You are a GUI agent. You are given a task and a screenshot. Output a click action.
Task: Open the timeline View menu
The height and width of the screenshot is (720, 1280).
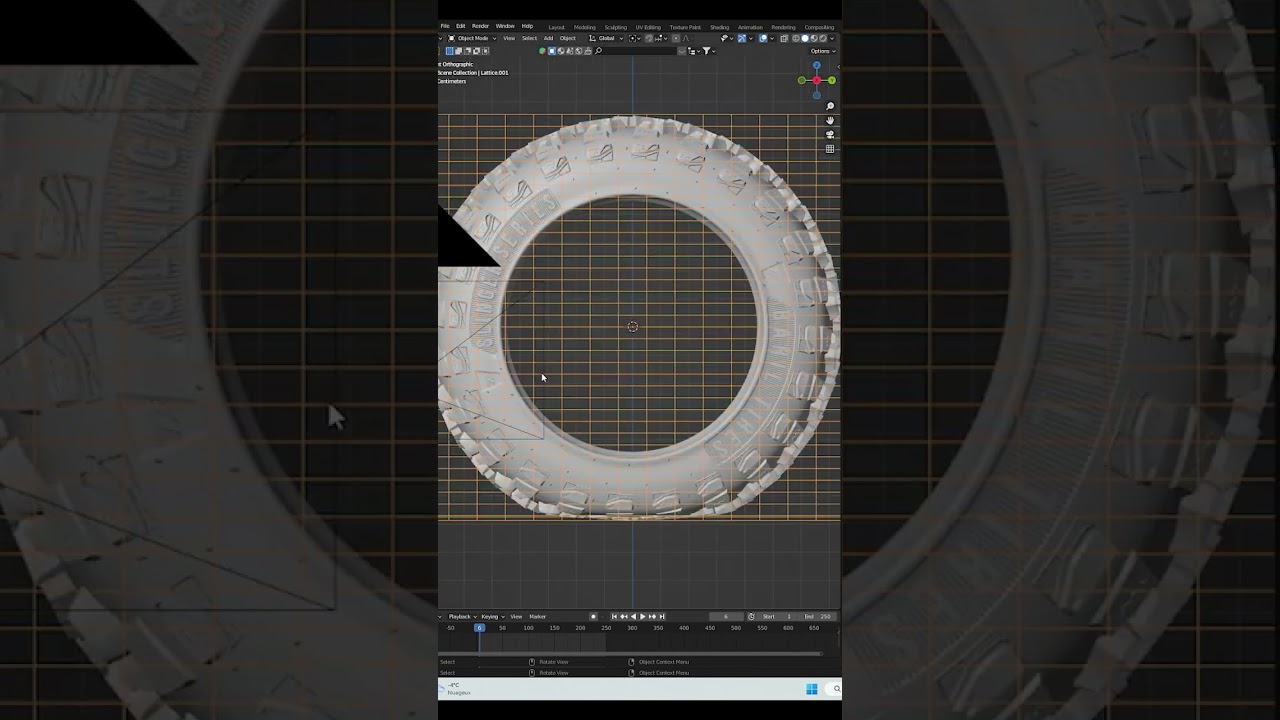point(516,616)
